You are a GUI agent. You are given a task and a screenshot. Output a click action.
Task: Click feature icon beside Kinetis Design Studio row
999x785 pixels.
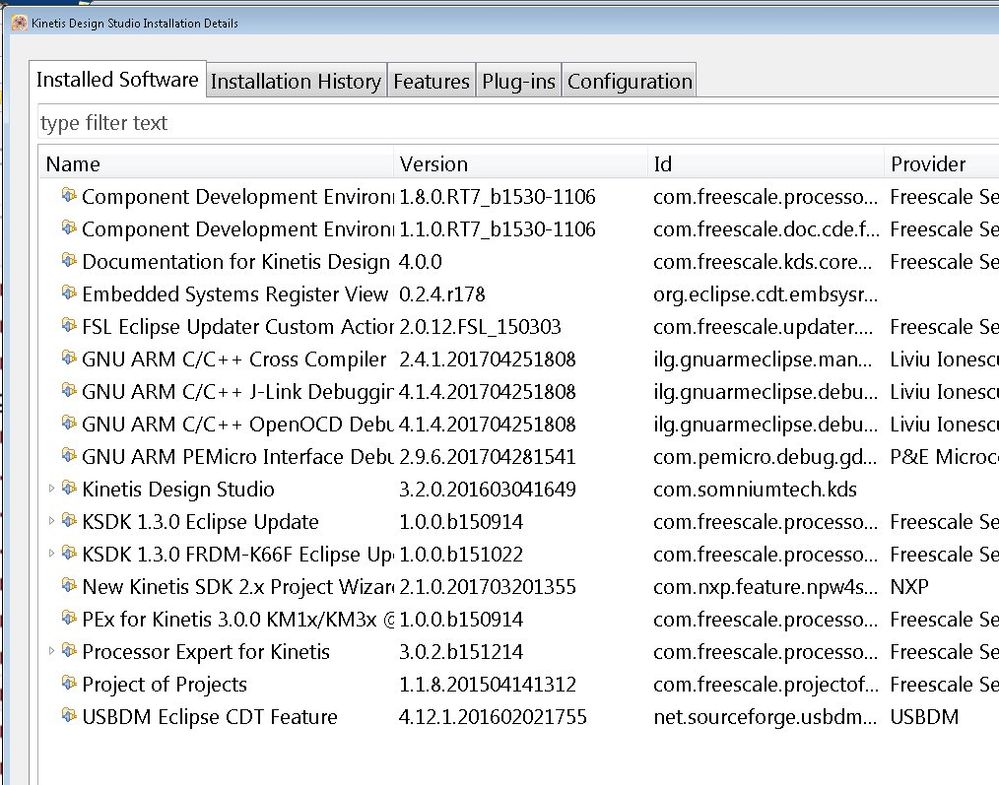tap(69, 487)
